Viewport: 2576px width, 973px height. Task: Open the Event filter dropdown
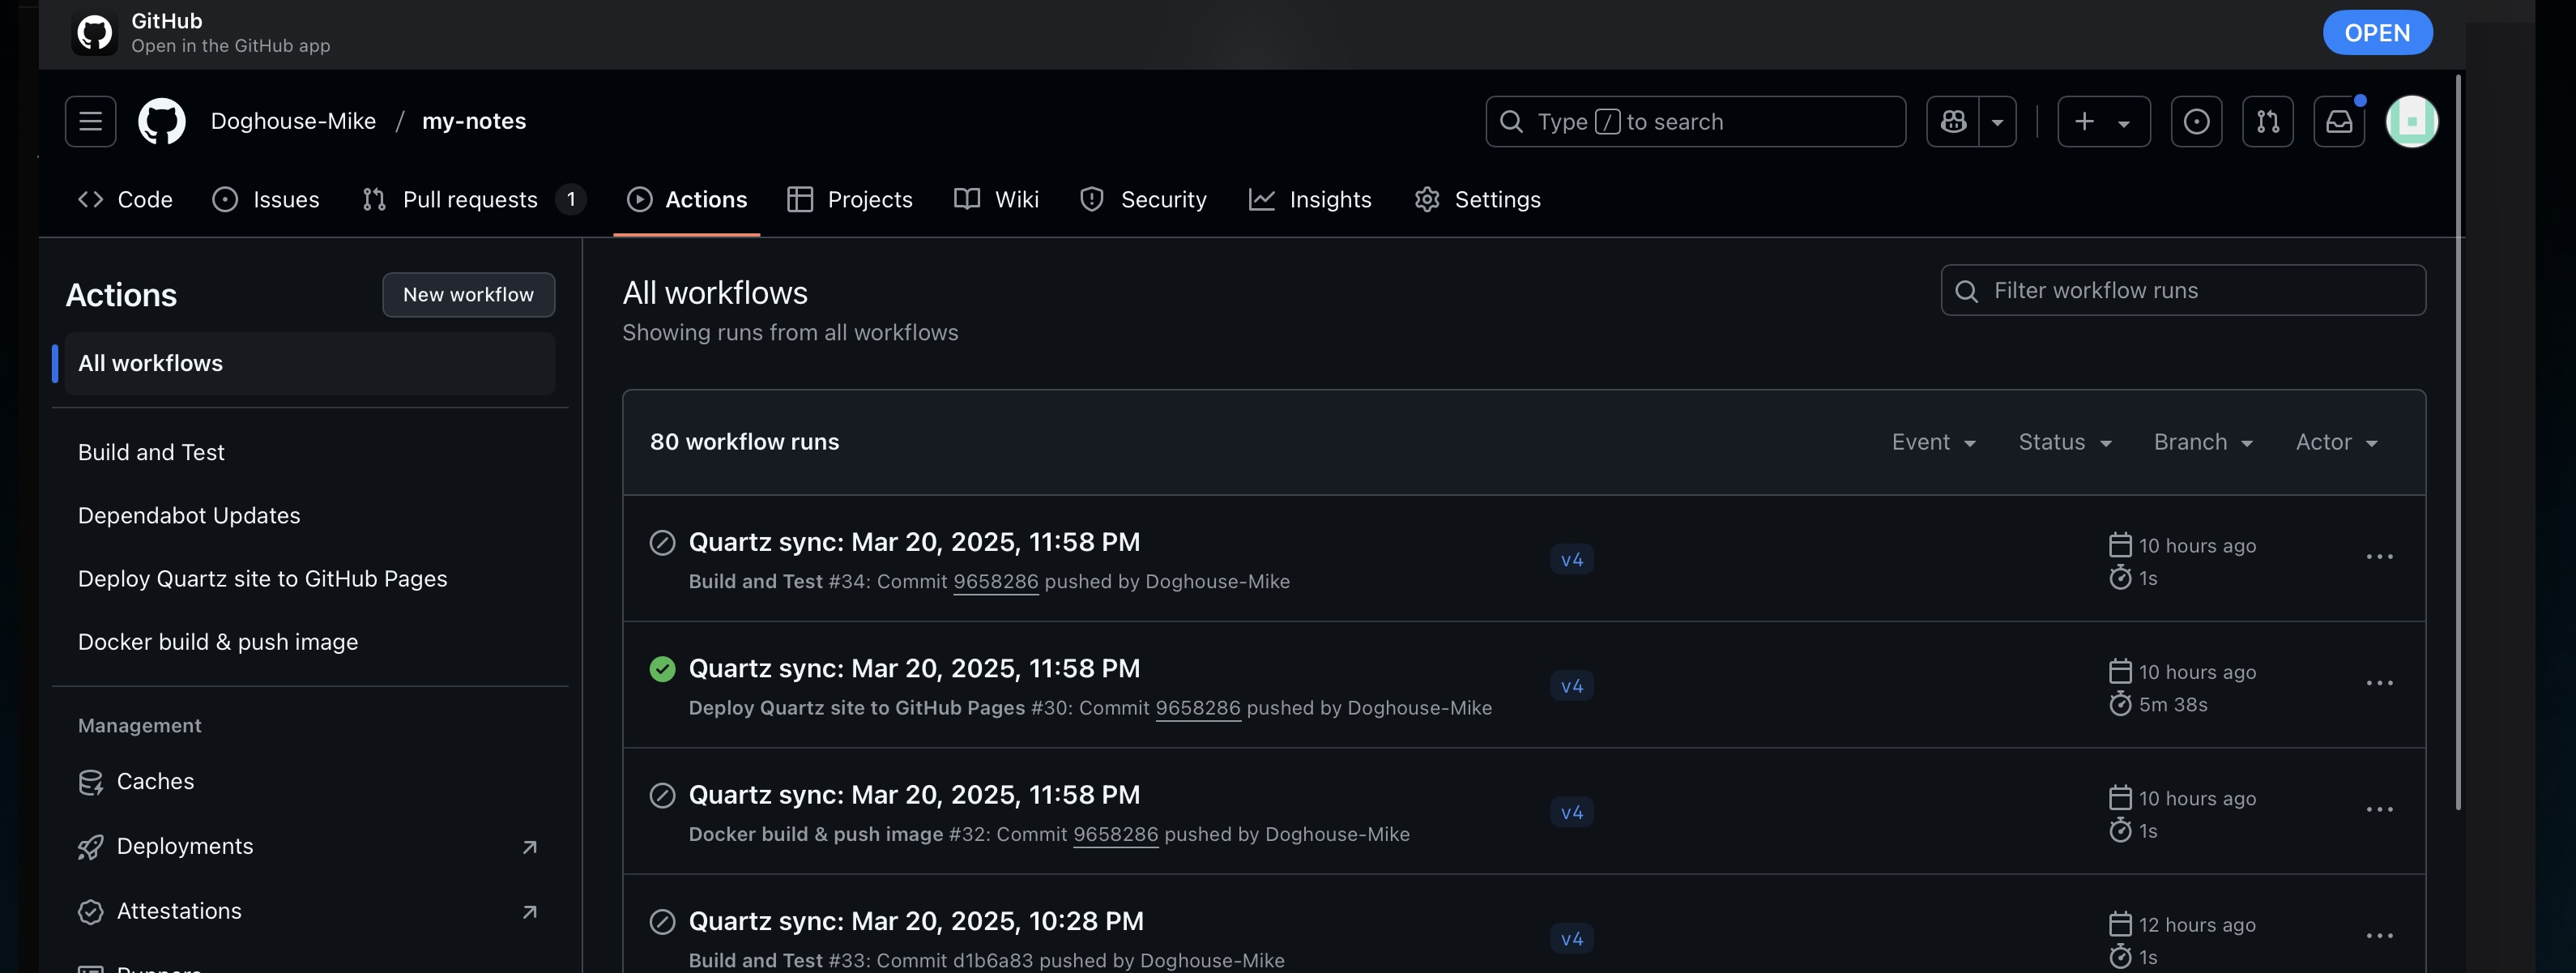click(1932, 442)
